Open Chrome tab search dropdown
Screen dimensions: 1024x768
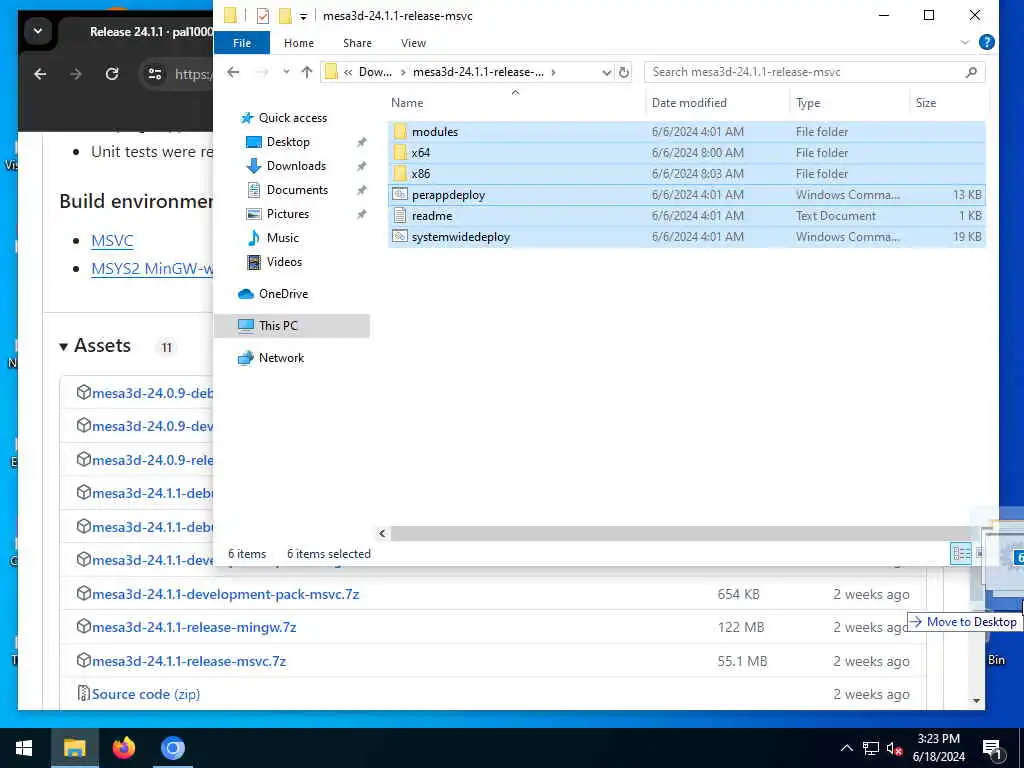(x=37, y=31)
